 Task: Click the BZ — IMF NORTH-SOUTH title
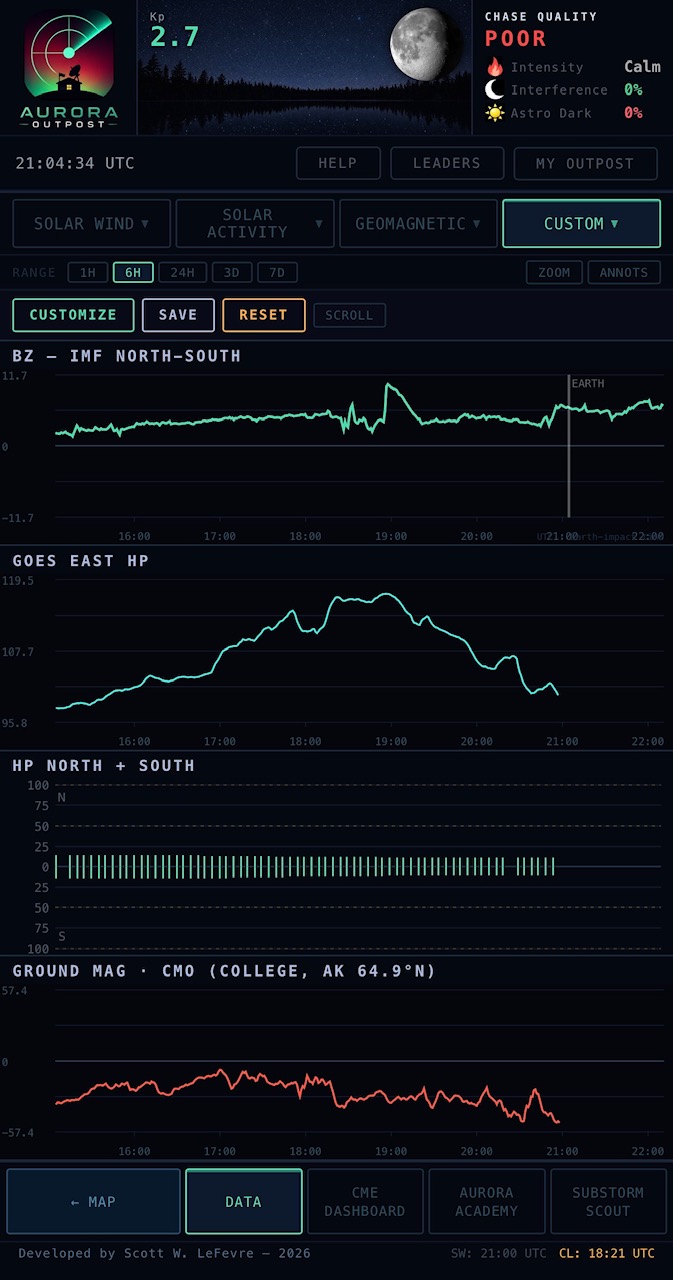(x=127, y=356)
